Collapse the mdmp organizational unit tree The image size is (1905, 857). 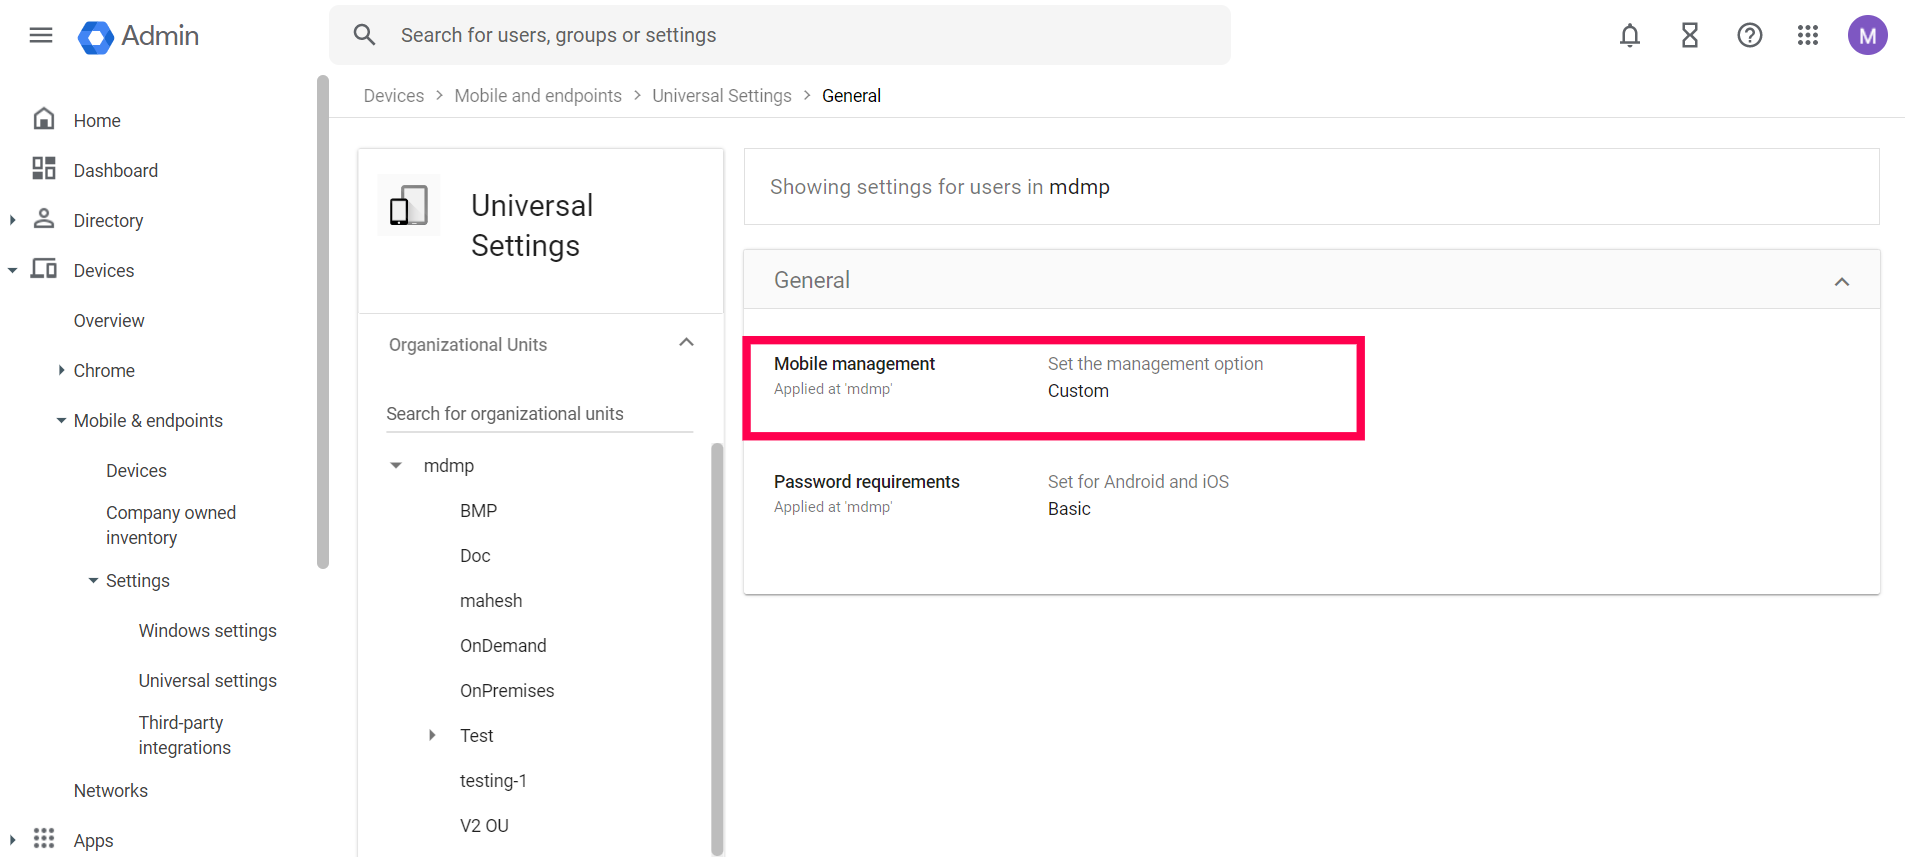click(x=396, y=466)
